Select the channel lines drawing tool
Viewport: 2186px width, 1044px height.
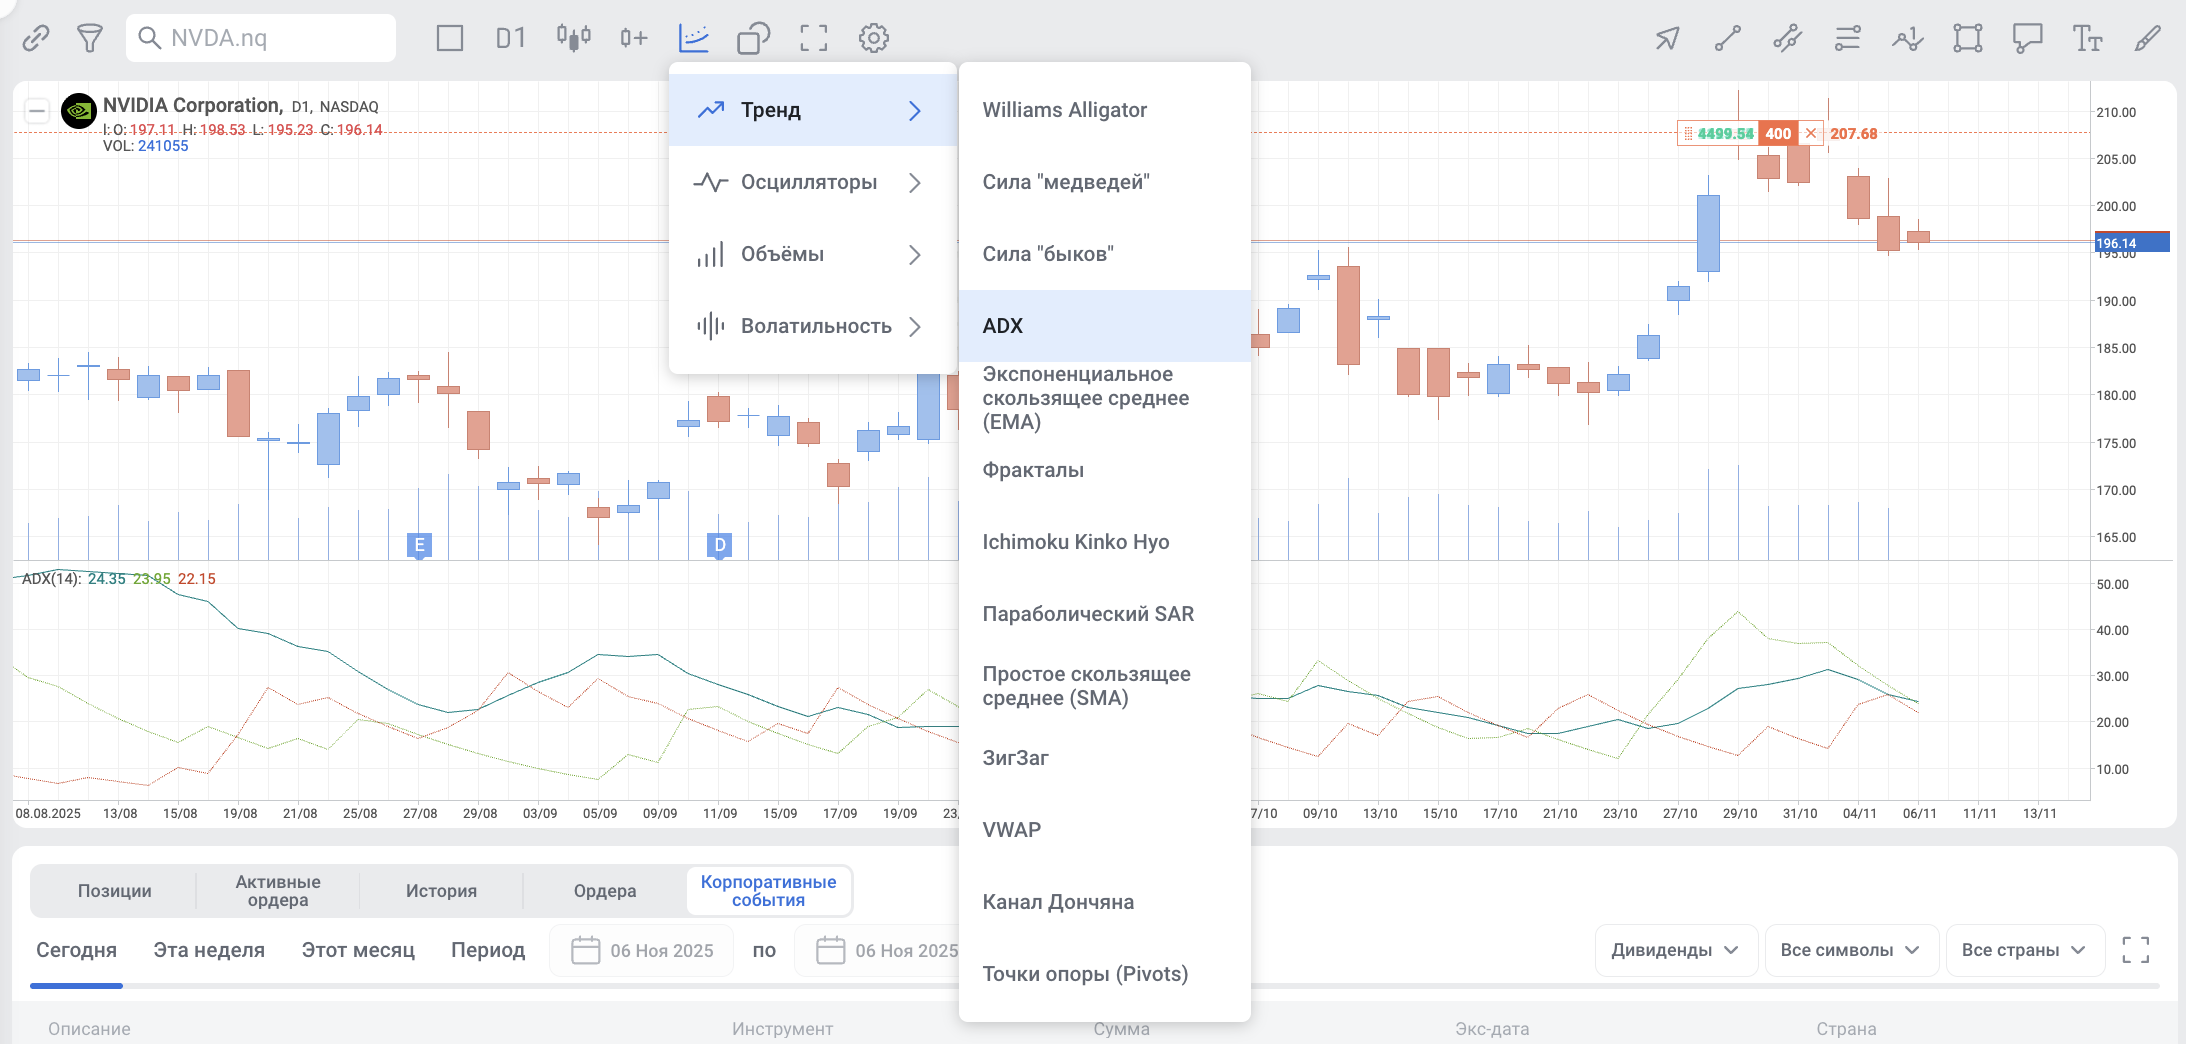[x=1787, y=38]
